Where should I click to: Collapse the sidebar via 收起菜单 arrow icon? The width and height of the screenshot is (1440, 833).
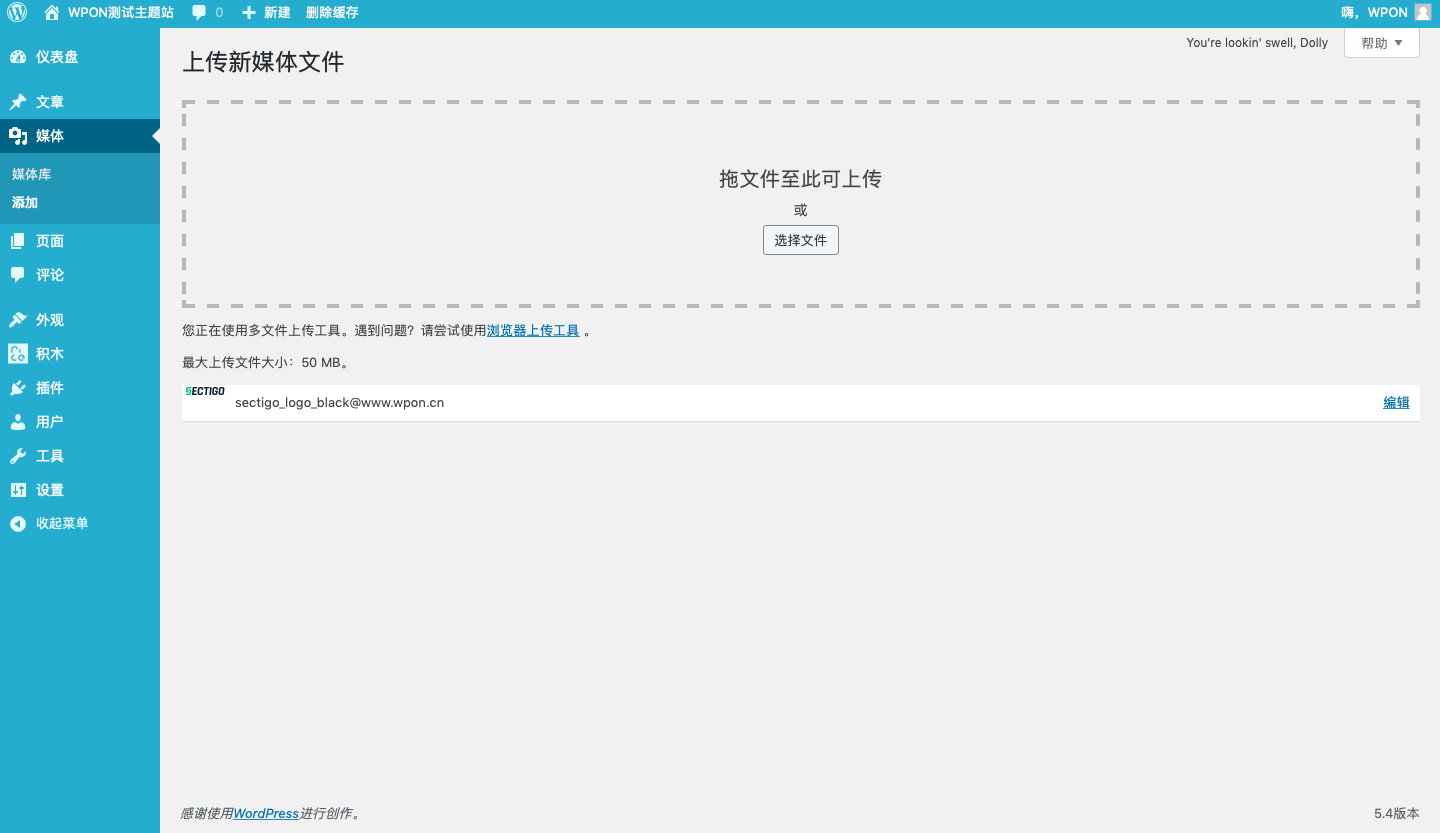coord(18,524)
